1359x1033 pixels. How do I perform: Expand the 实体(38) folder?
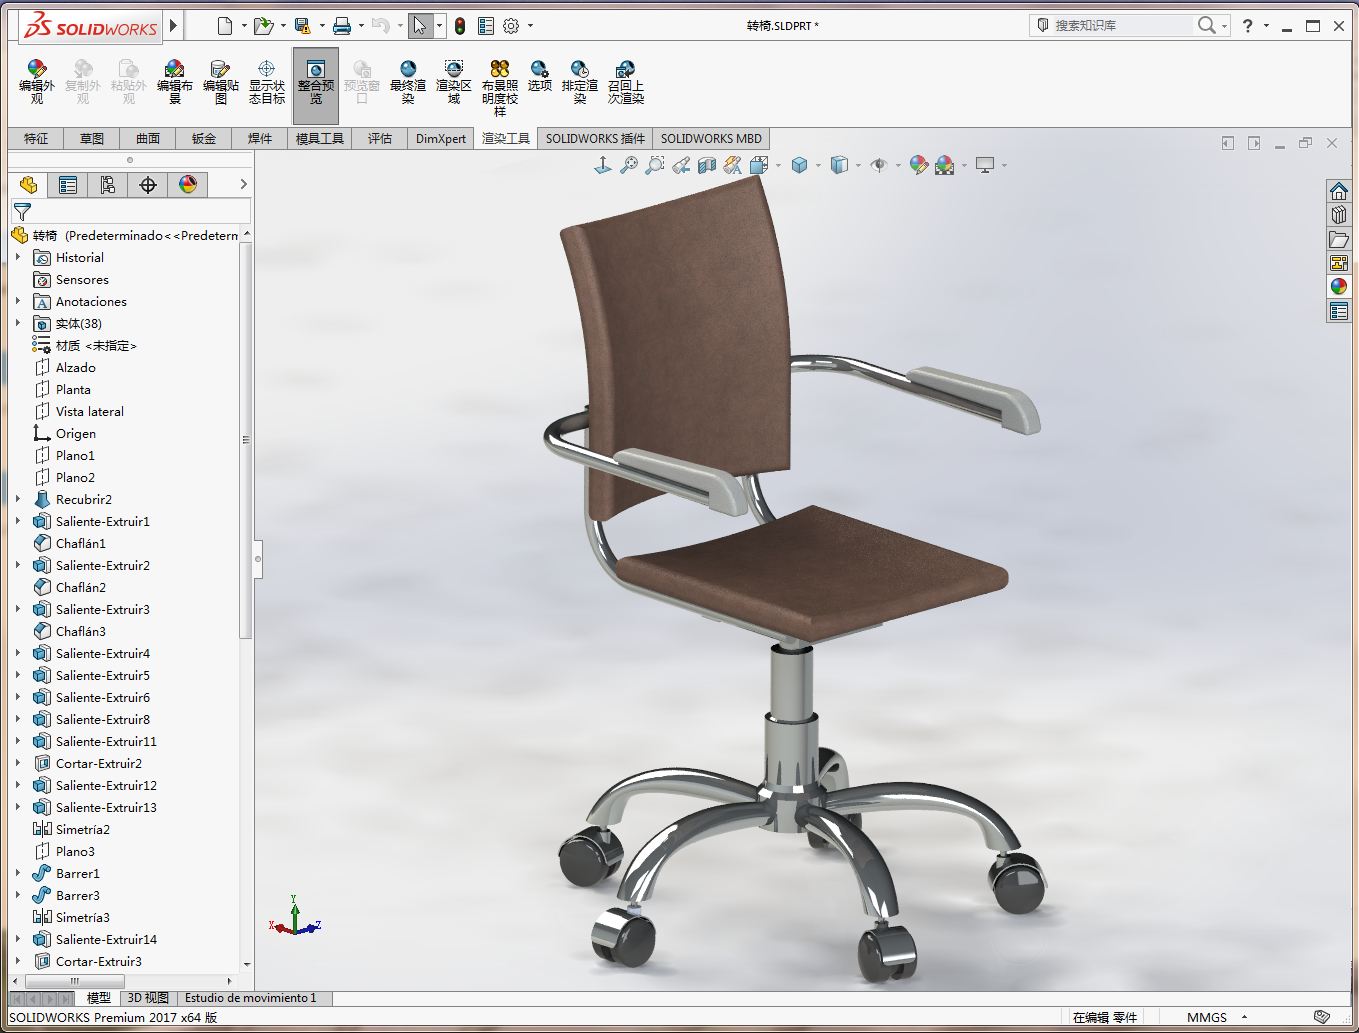(18, 324)
